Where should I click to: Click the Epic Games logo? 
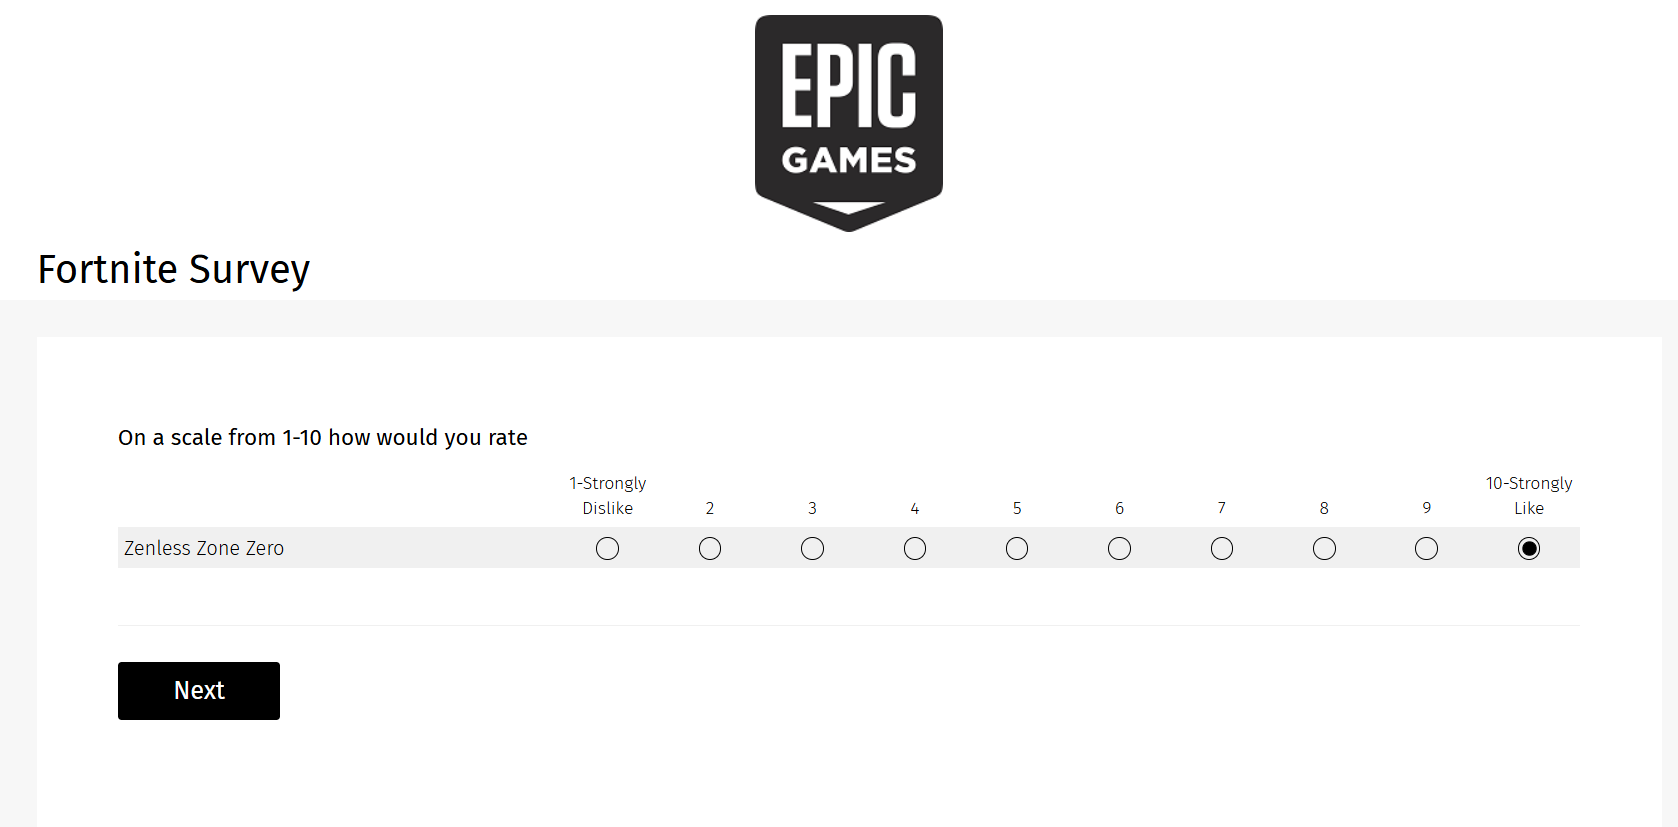(x=848, y=122)
